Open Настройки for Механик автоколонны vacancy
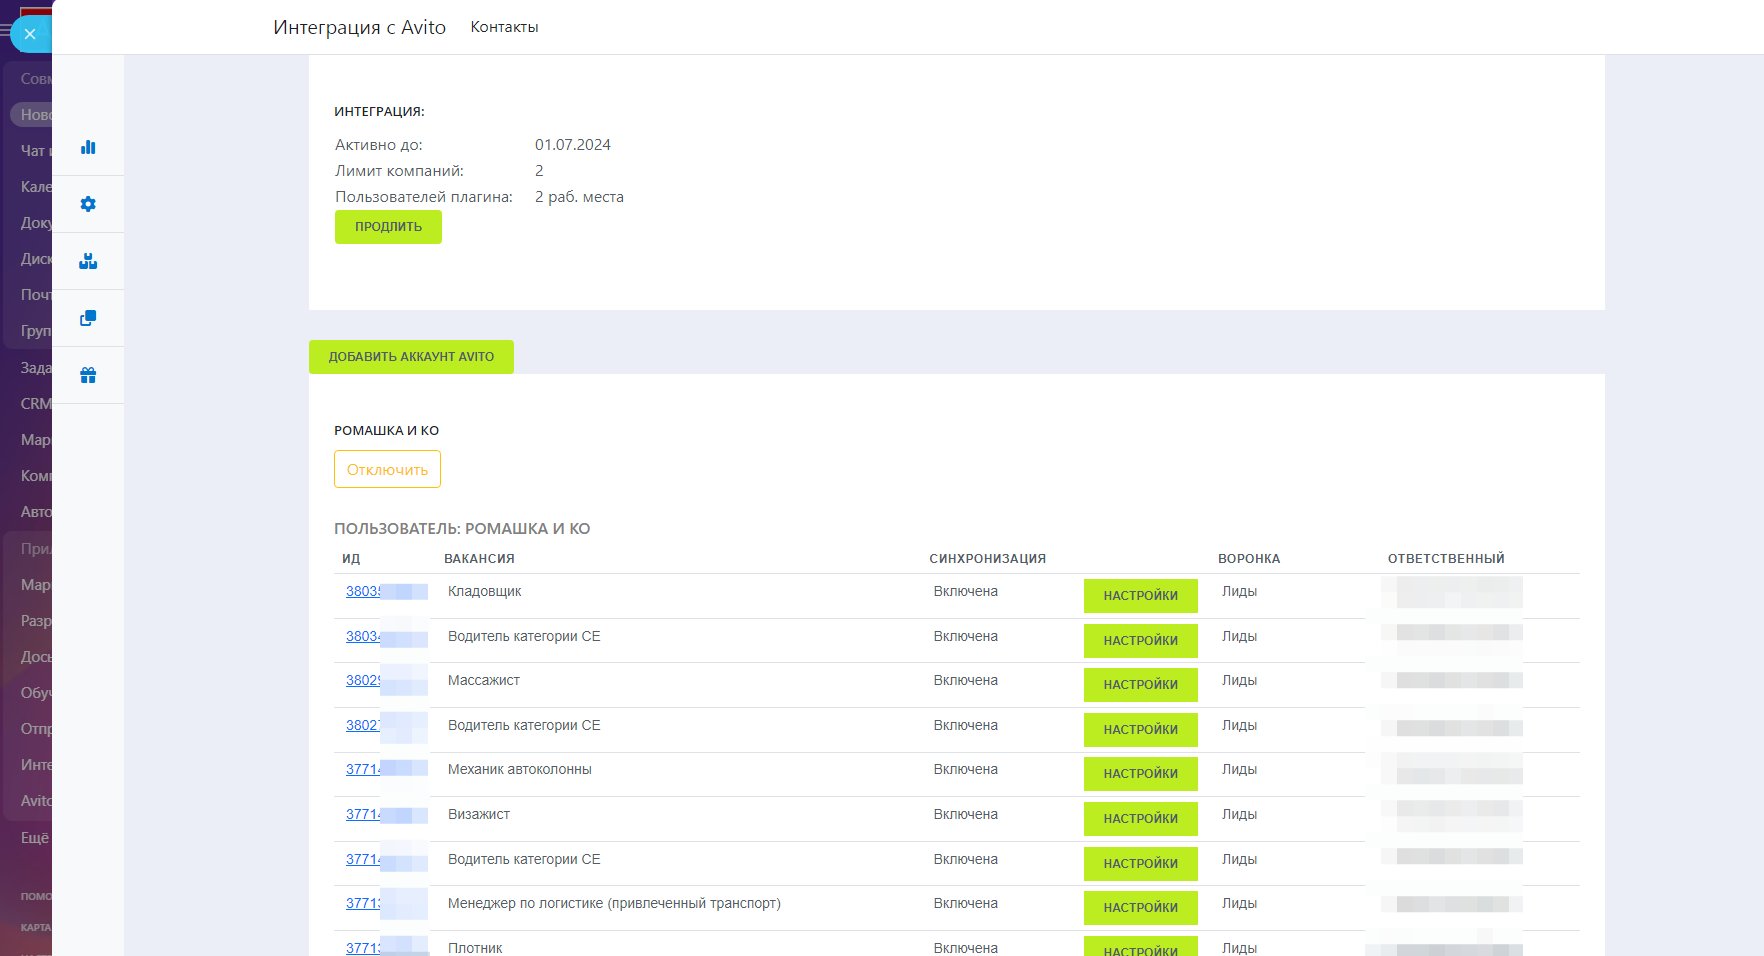Screen dimensions: 1764x956 tap(1140, 774)
